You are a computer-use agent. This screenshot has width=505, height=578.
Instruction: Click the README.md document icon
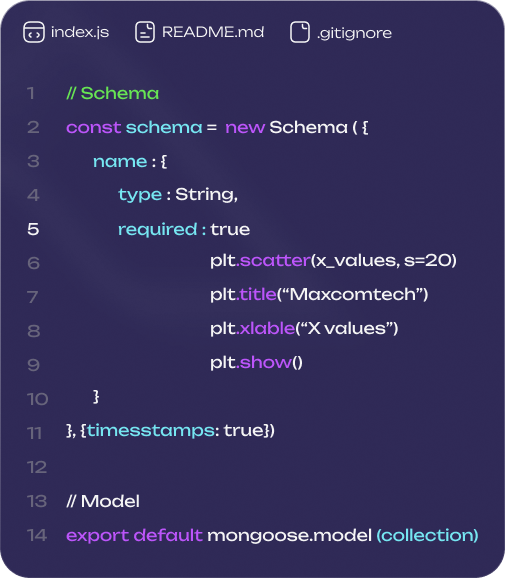(145, 32)
